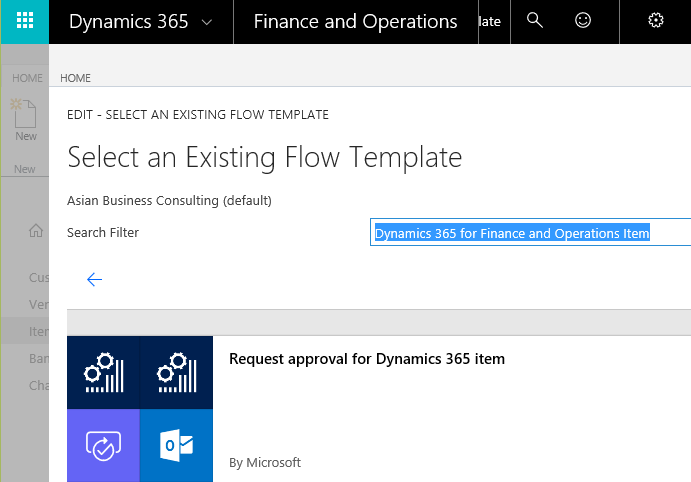691x482 pixels.
Task: Open the settings gear icon
Action: coord(656,20)
